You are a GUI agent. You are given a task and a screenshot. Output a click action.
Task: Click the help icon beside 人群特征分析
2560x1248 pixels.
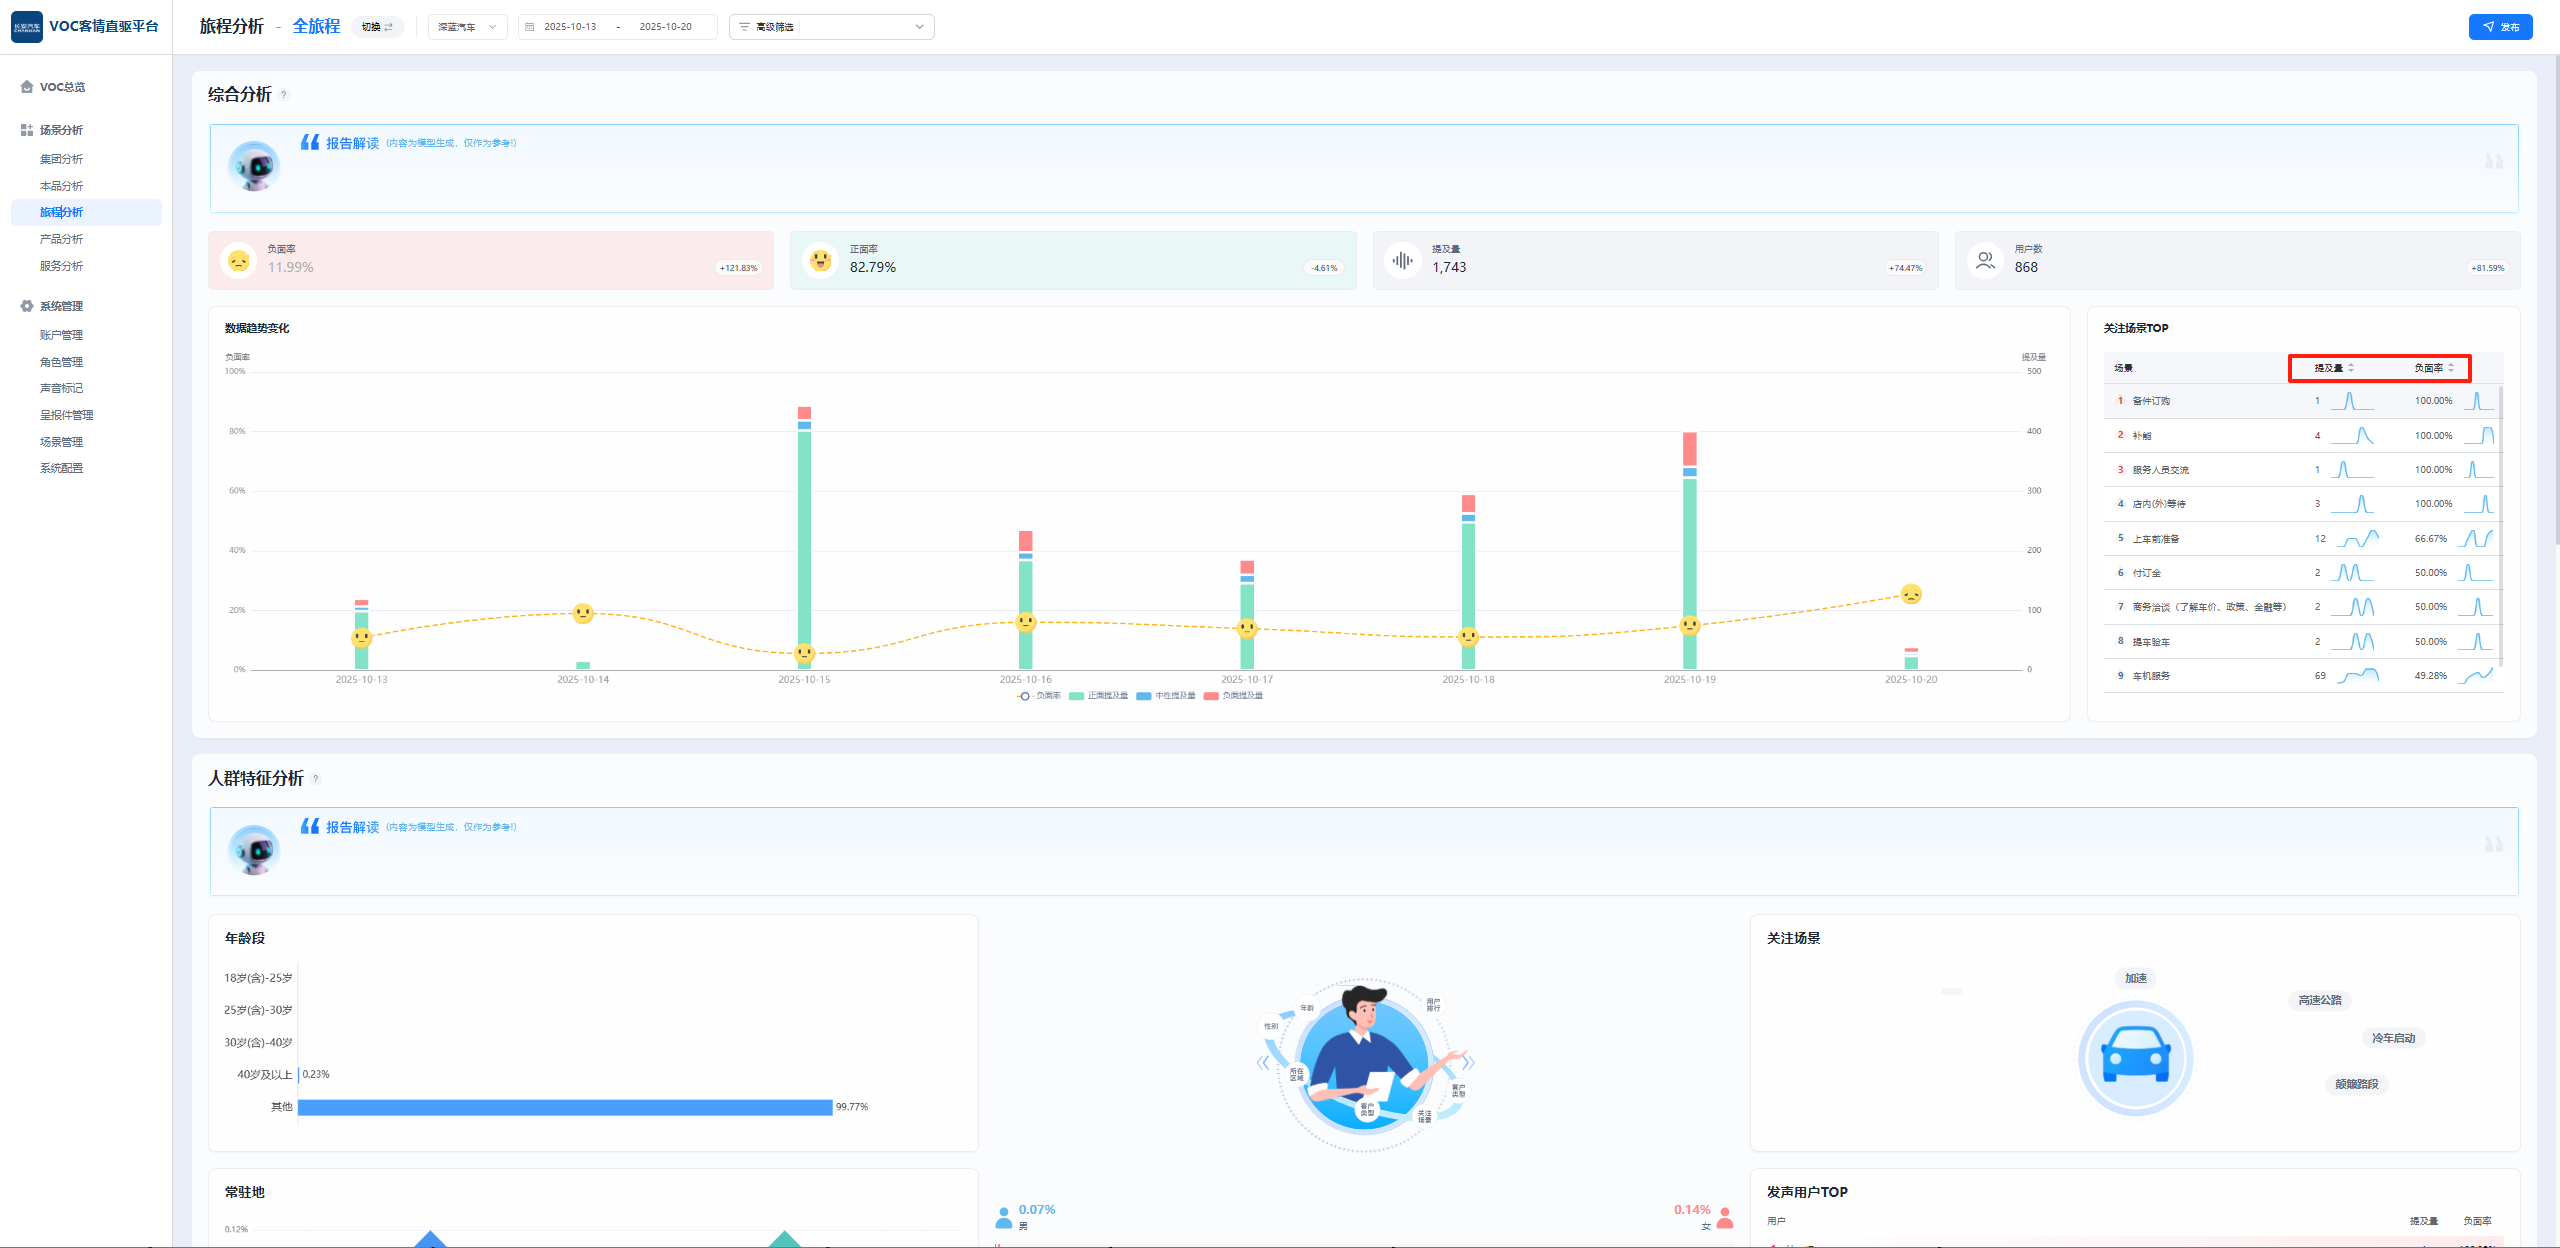coord(316,779)
